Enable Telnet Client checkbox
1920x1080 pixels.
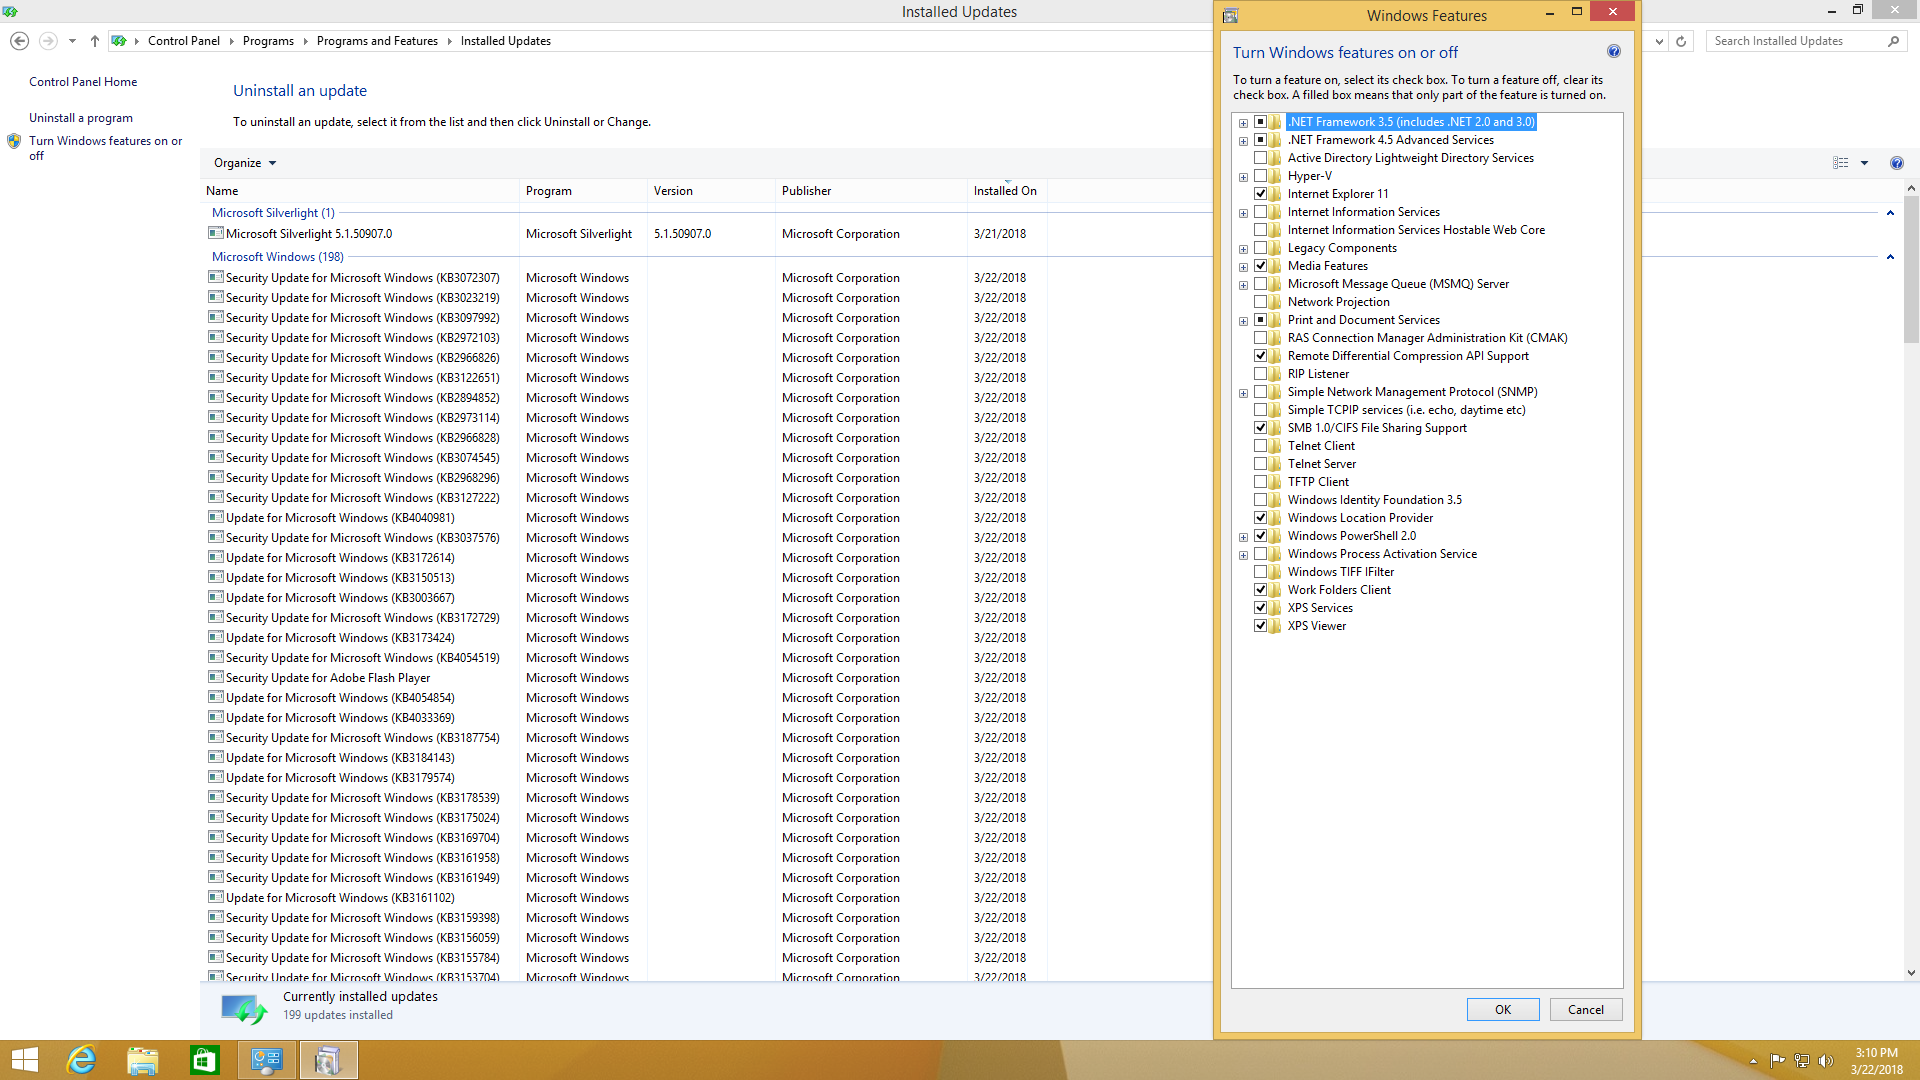(1261, 446)
